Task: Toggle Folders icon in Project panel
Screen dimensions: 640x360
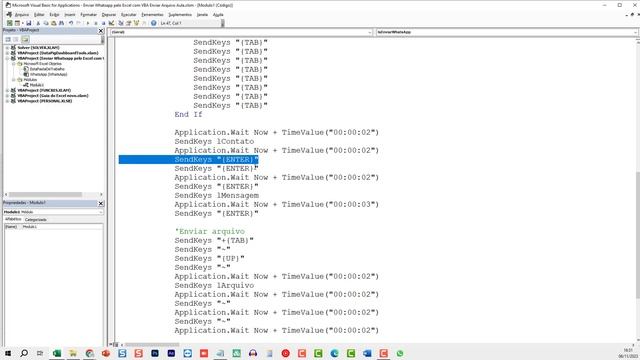Action: tap(25, 39)
